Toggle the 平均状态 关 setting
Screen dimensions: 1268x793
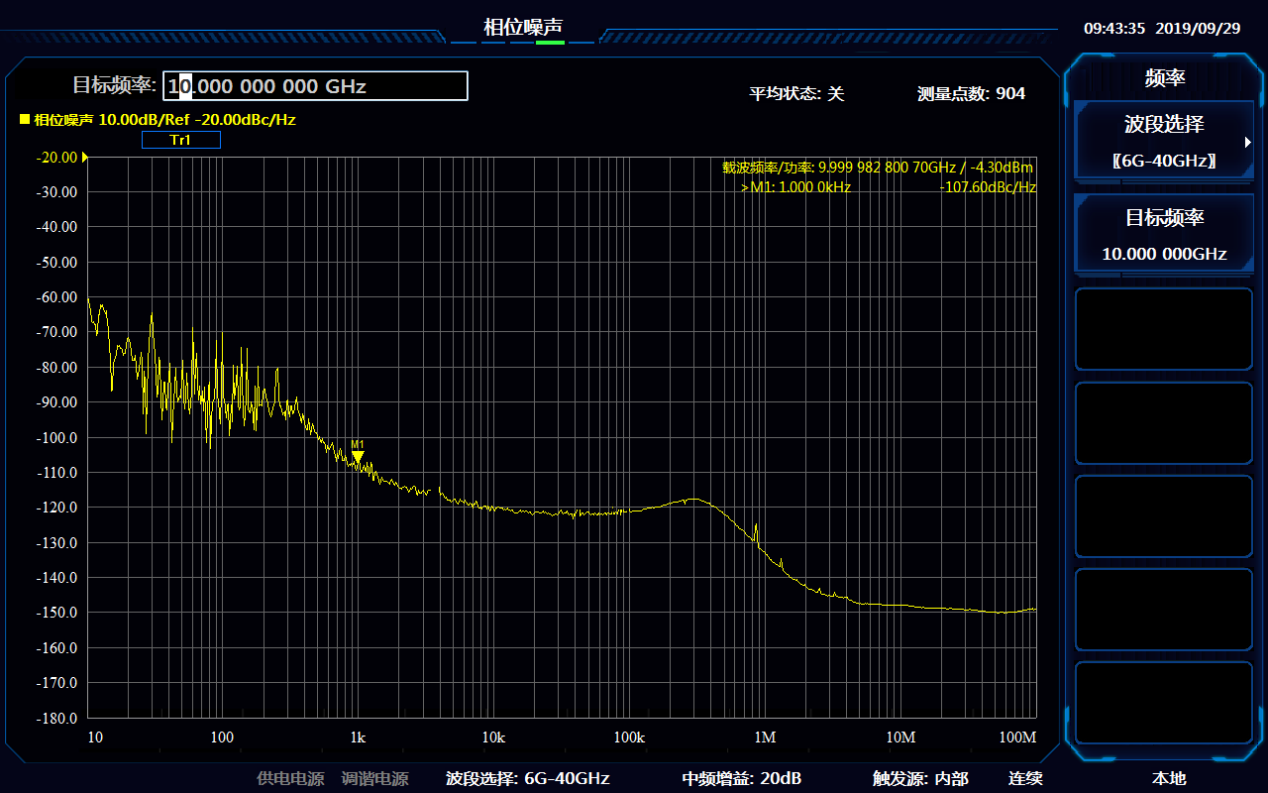coord(797,94)
